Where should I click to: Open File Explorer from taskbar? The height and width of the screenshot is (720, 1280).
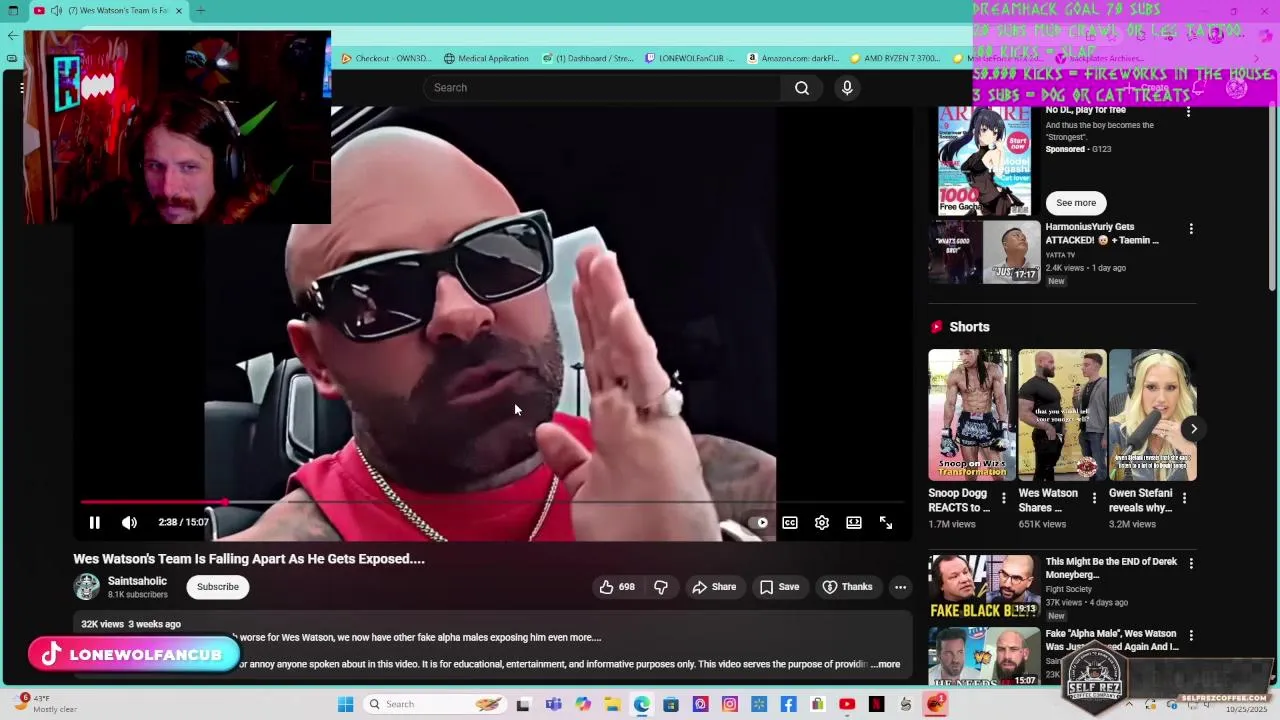tap(612, 704)
